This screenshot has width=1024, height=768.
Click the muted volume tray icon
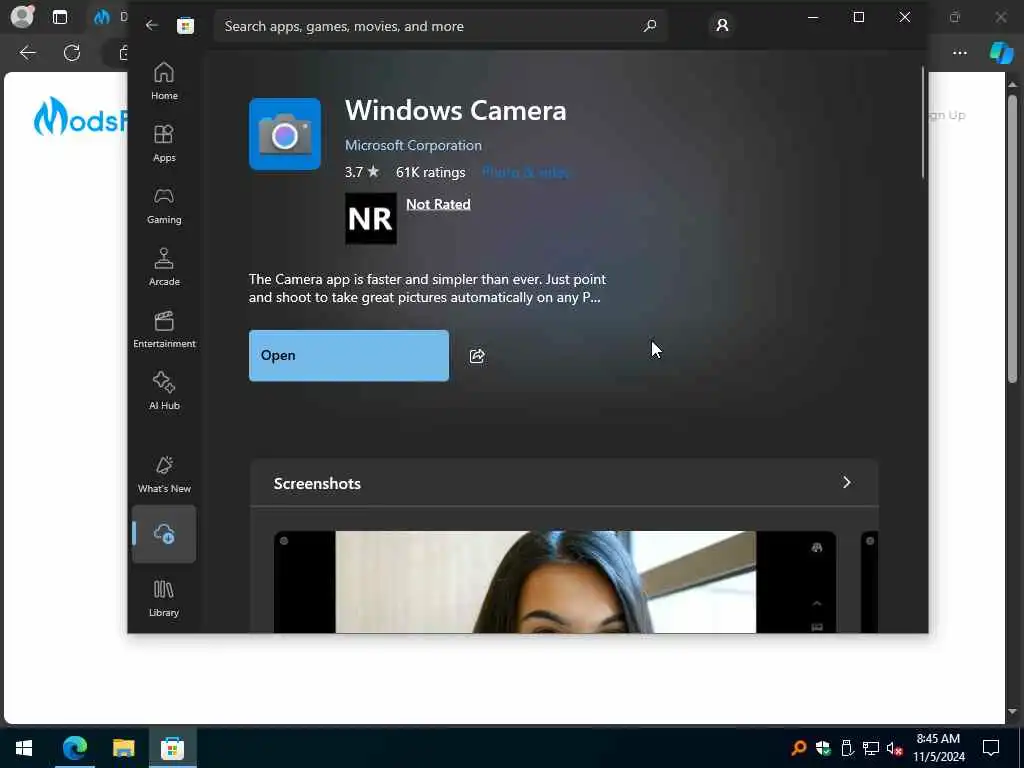894,748
